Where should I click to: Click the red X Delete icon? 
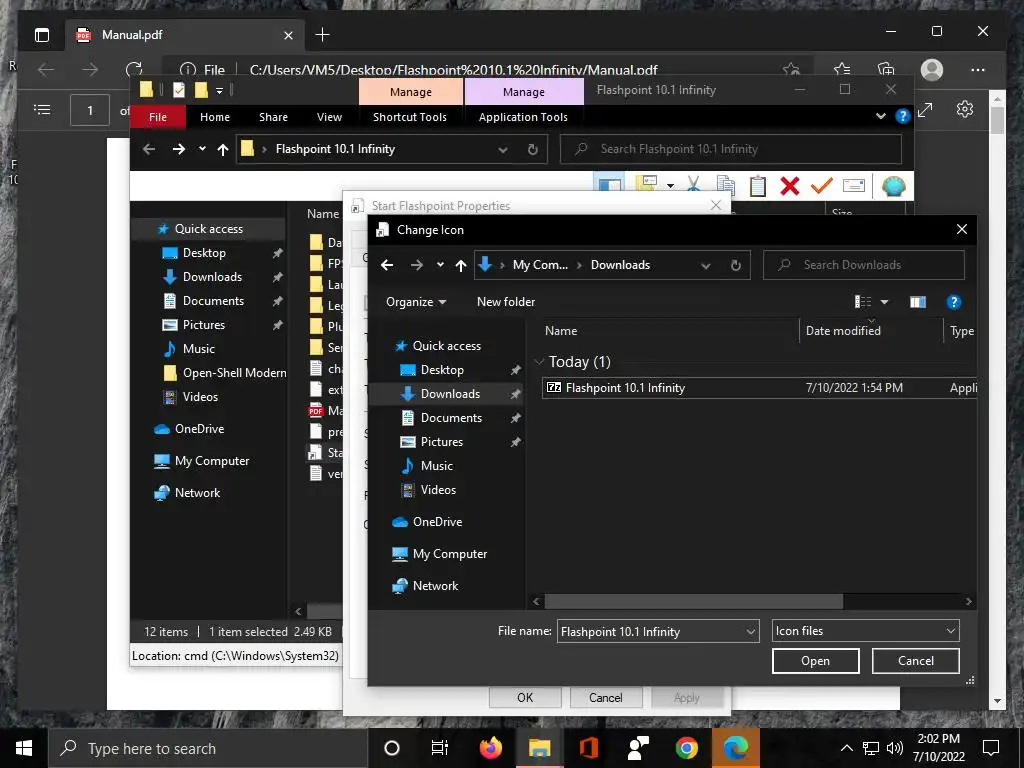(790, 186)
